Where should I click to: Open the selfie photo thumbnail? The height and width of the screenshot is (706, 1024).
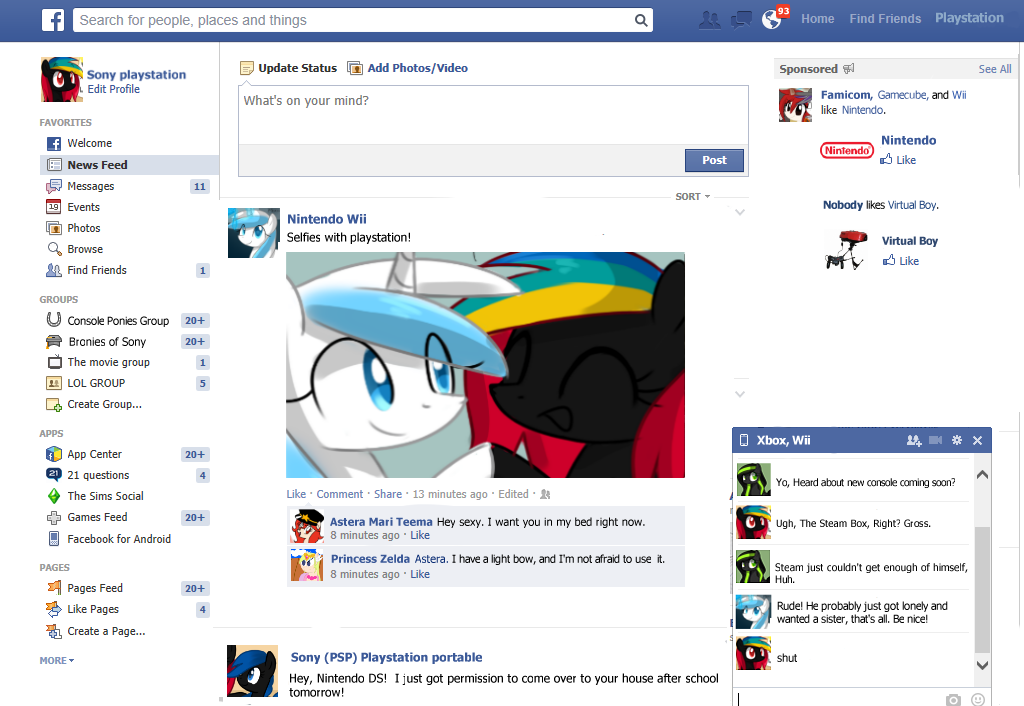(x=485, y=365)
